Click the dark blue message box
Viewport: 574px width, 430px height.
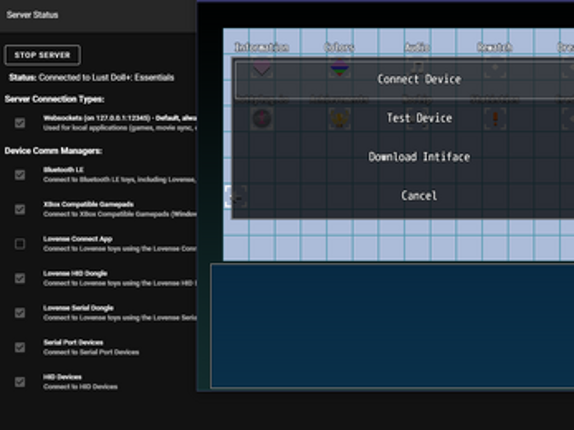pyautogui.click(x=392, y=325)
